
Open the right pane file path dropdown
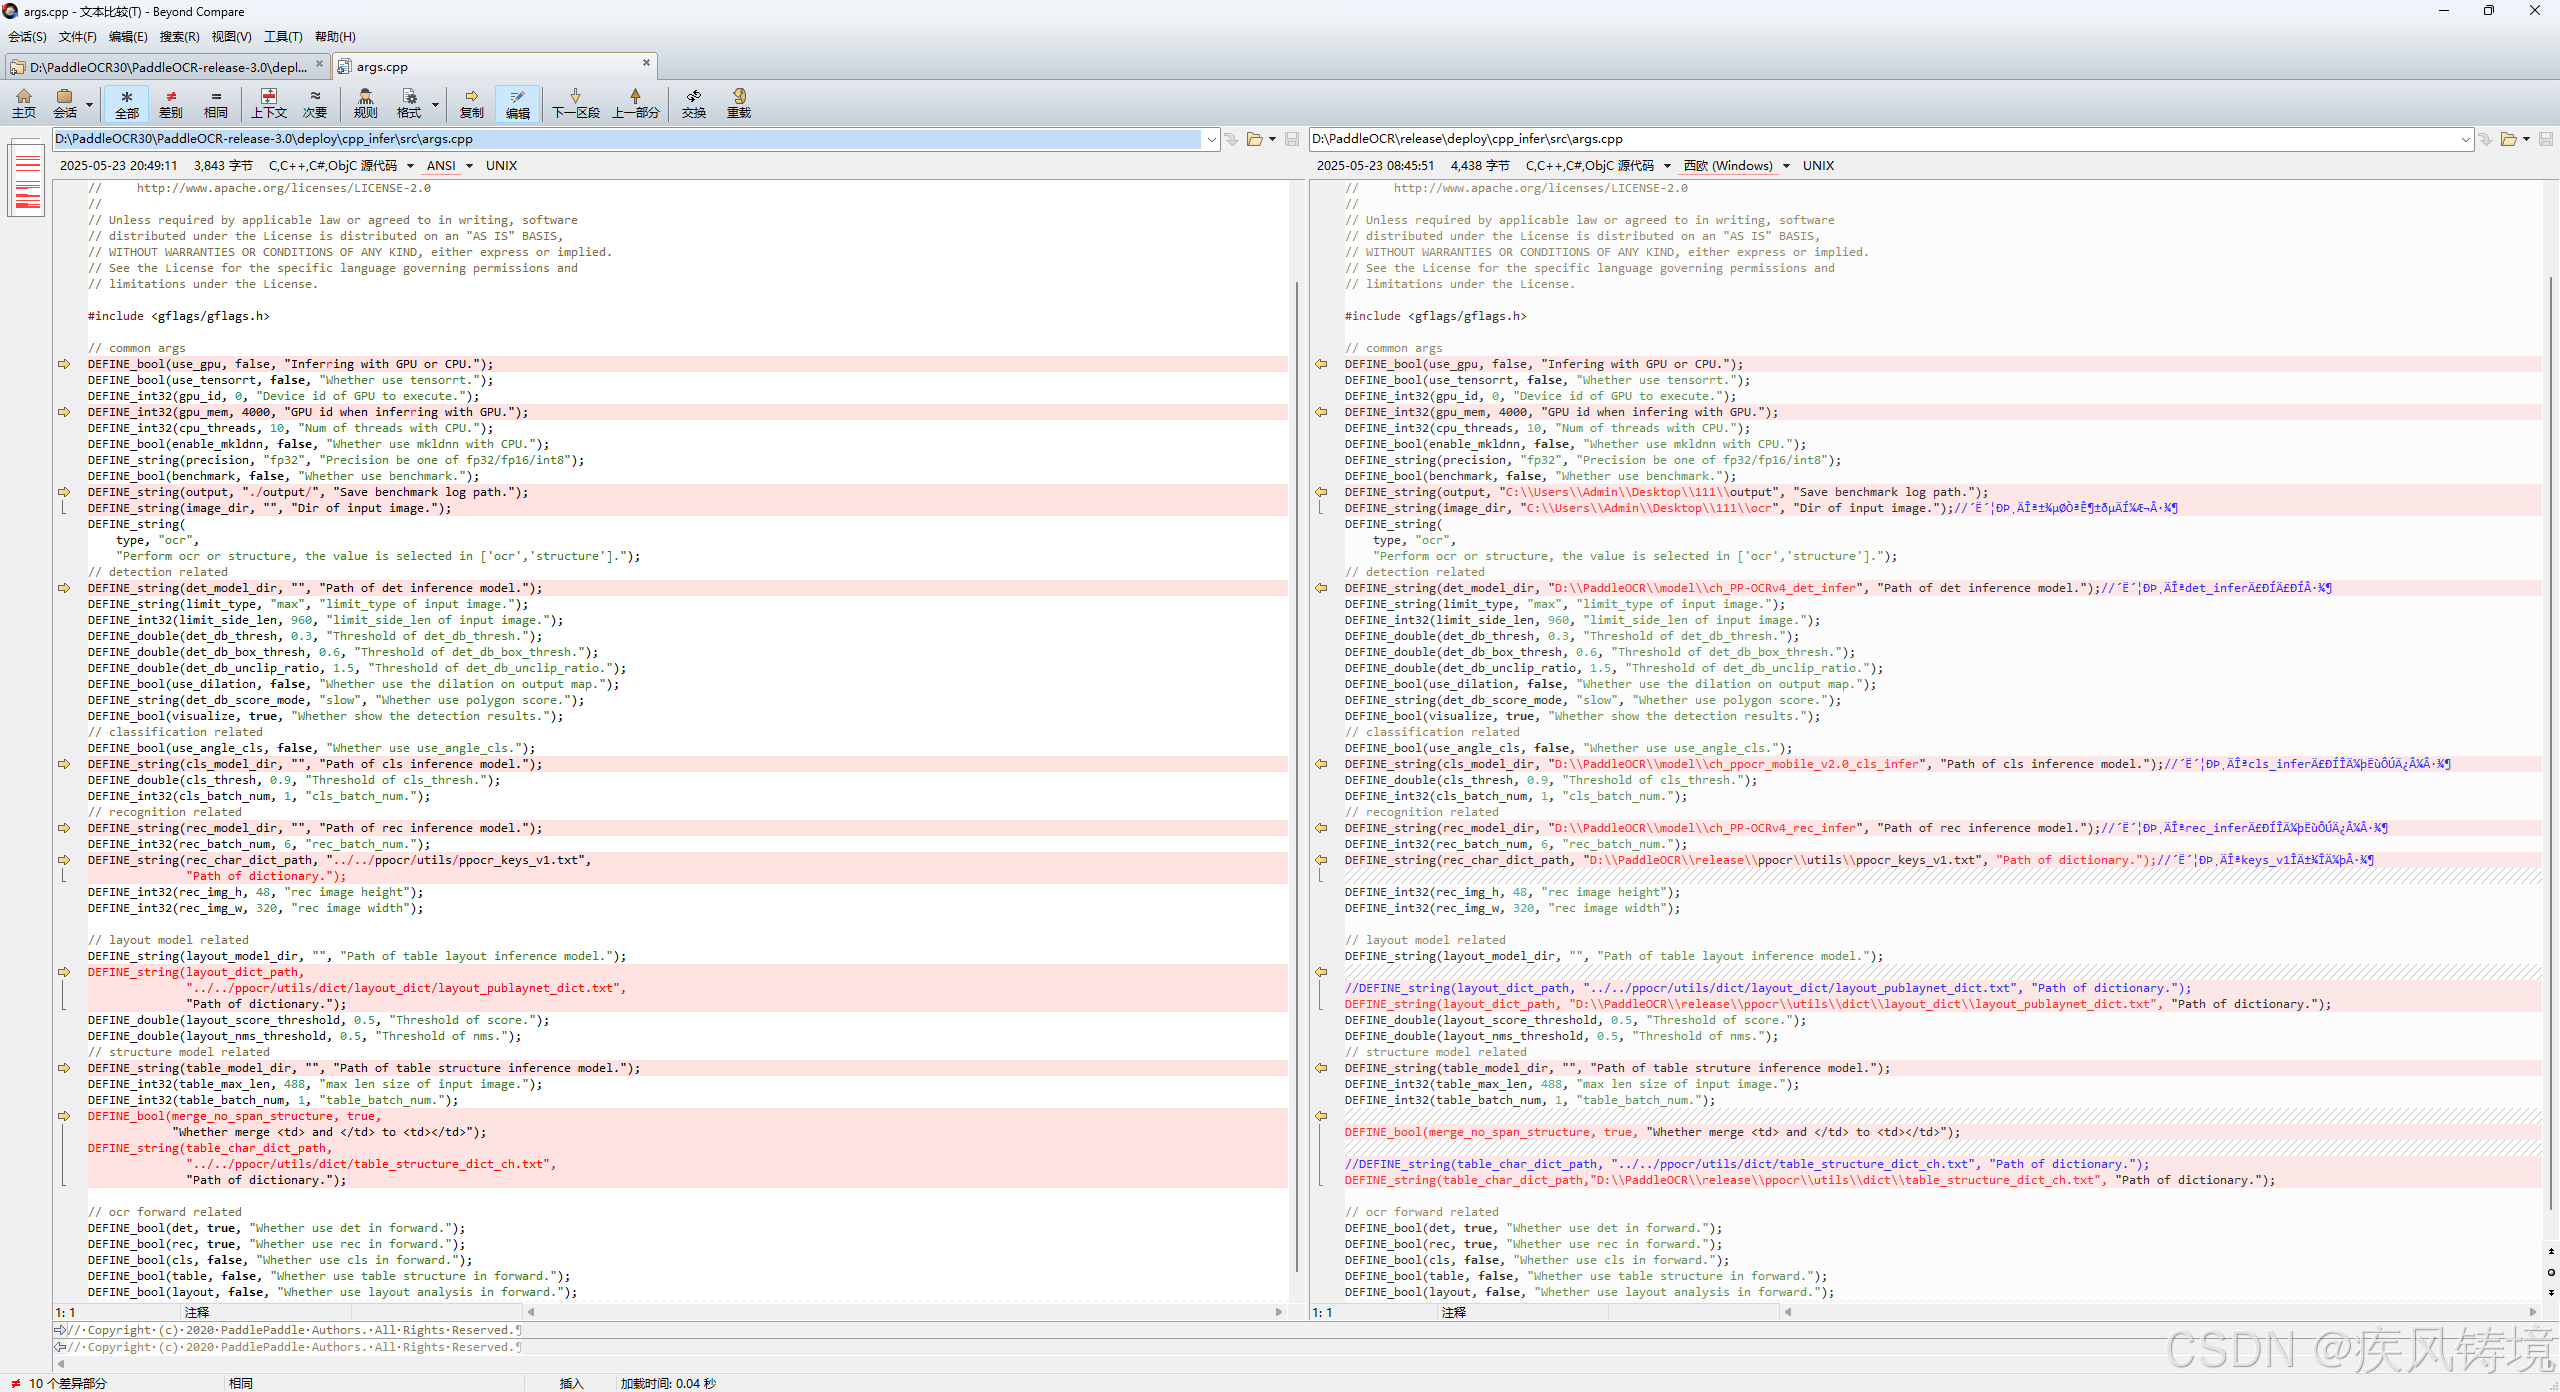[2465, 139]
